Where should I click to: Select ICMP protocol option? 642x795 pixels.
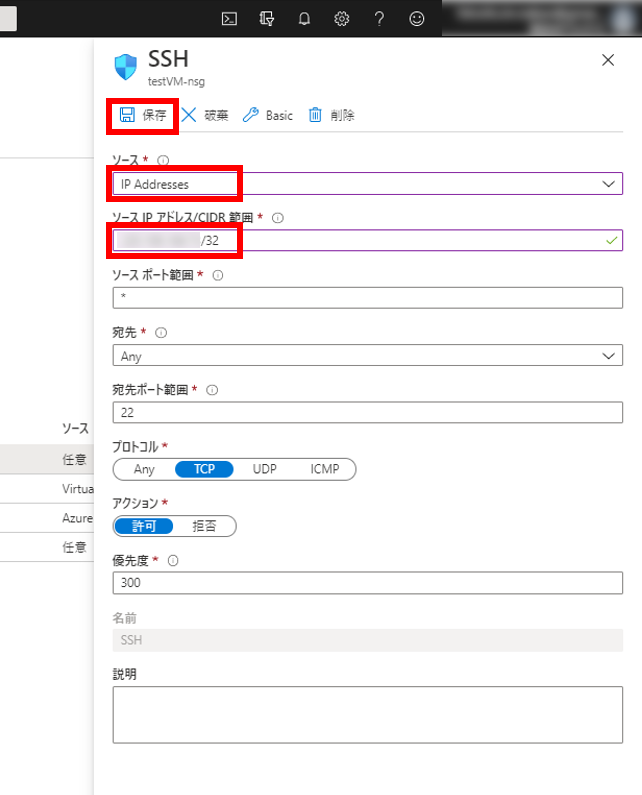325,469
